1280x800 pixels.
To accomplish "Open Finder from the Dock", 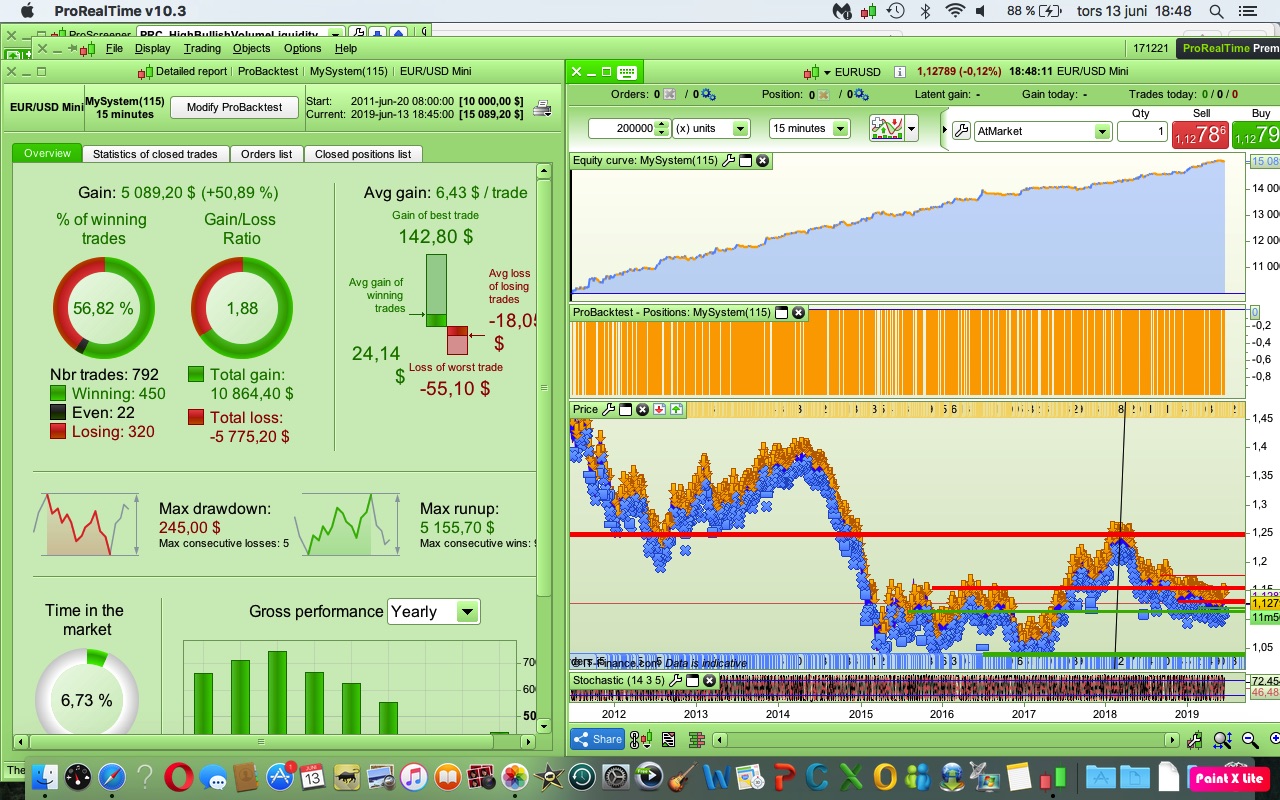I will pyautogui.click(x=45, y=777).
